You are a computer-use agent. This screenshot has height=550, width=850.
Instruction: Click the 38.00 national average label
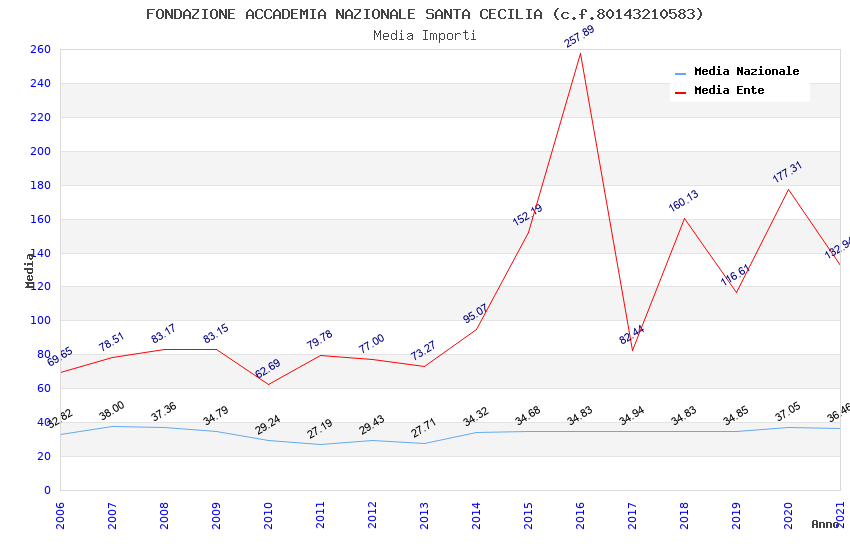tap(112, 411)
